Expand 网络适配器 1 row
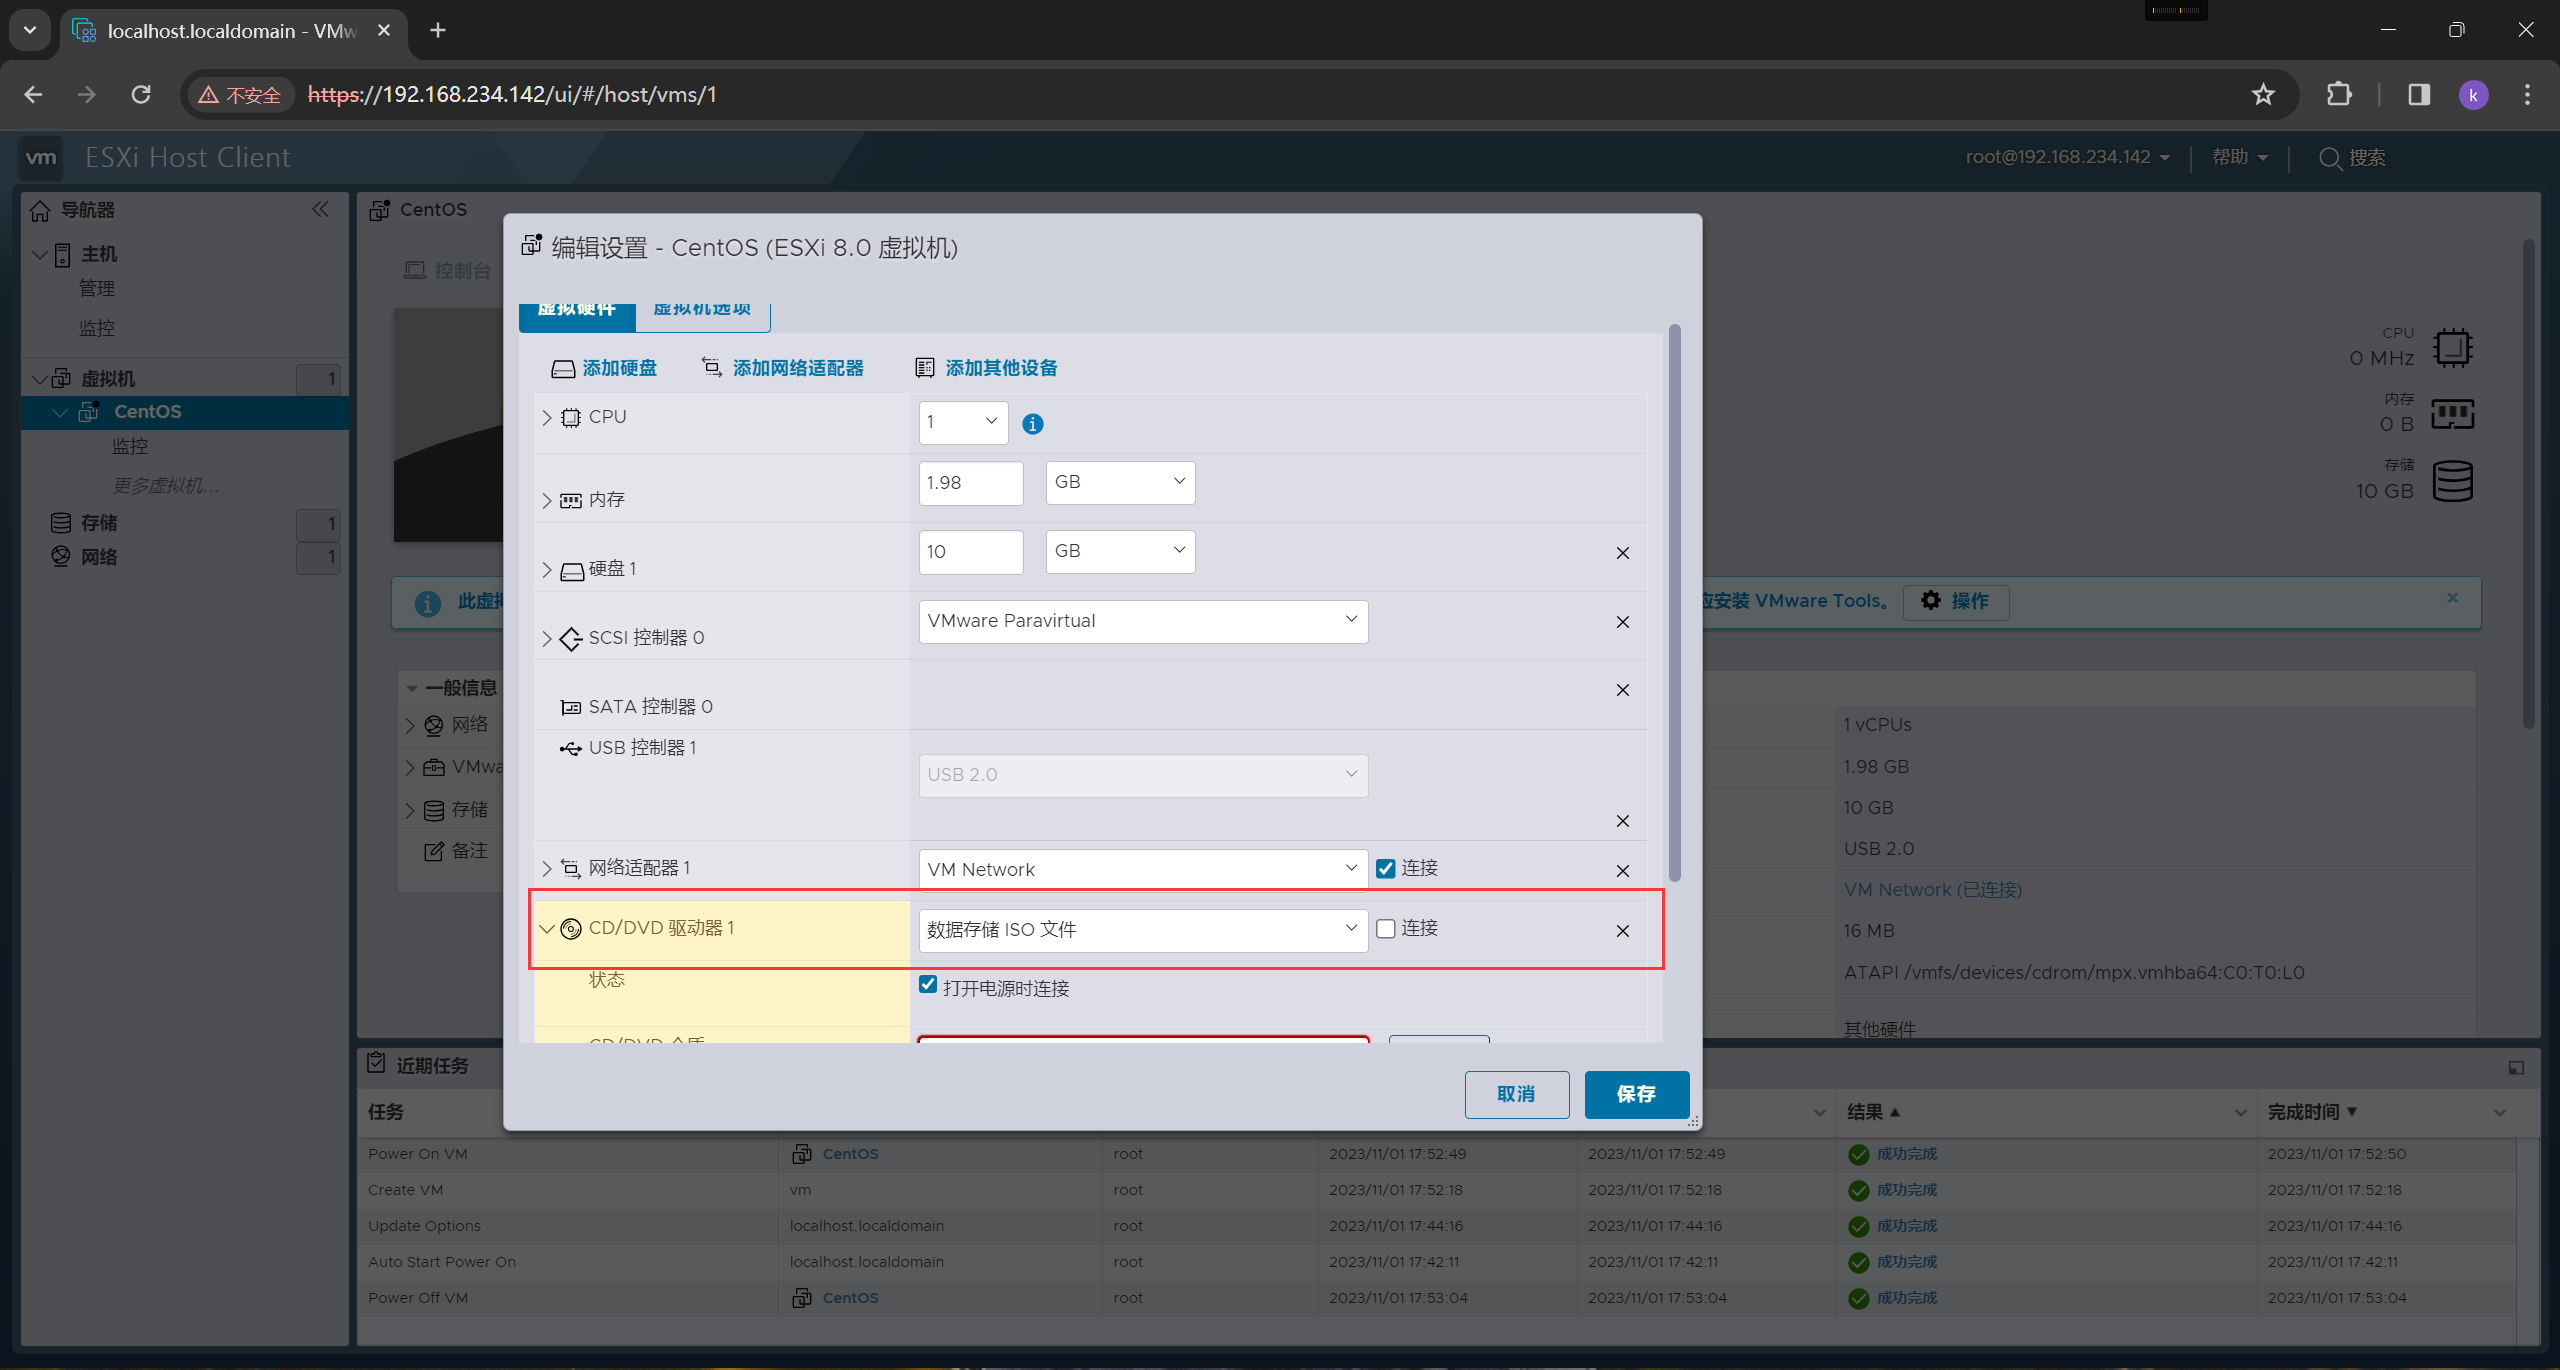The image size is (2560, 1370). coord(547,868)
